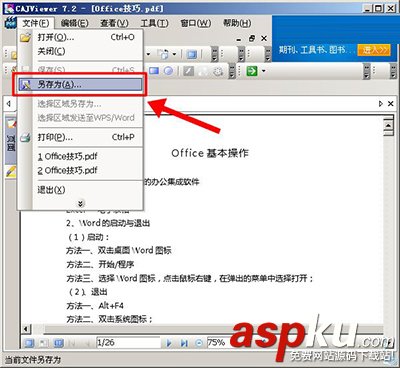Click the dotted gear toolbar icon

coord(218,71)
